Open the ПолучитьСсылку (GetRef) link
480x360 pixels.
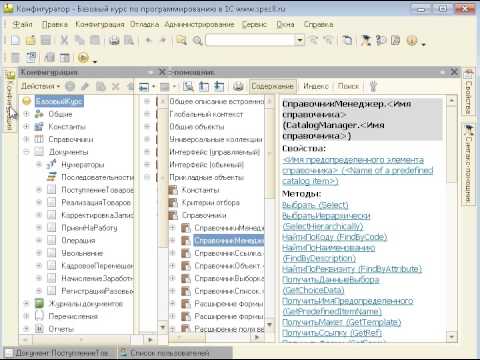(x=332, y=333)
